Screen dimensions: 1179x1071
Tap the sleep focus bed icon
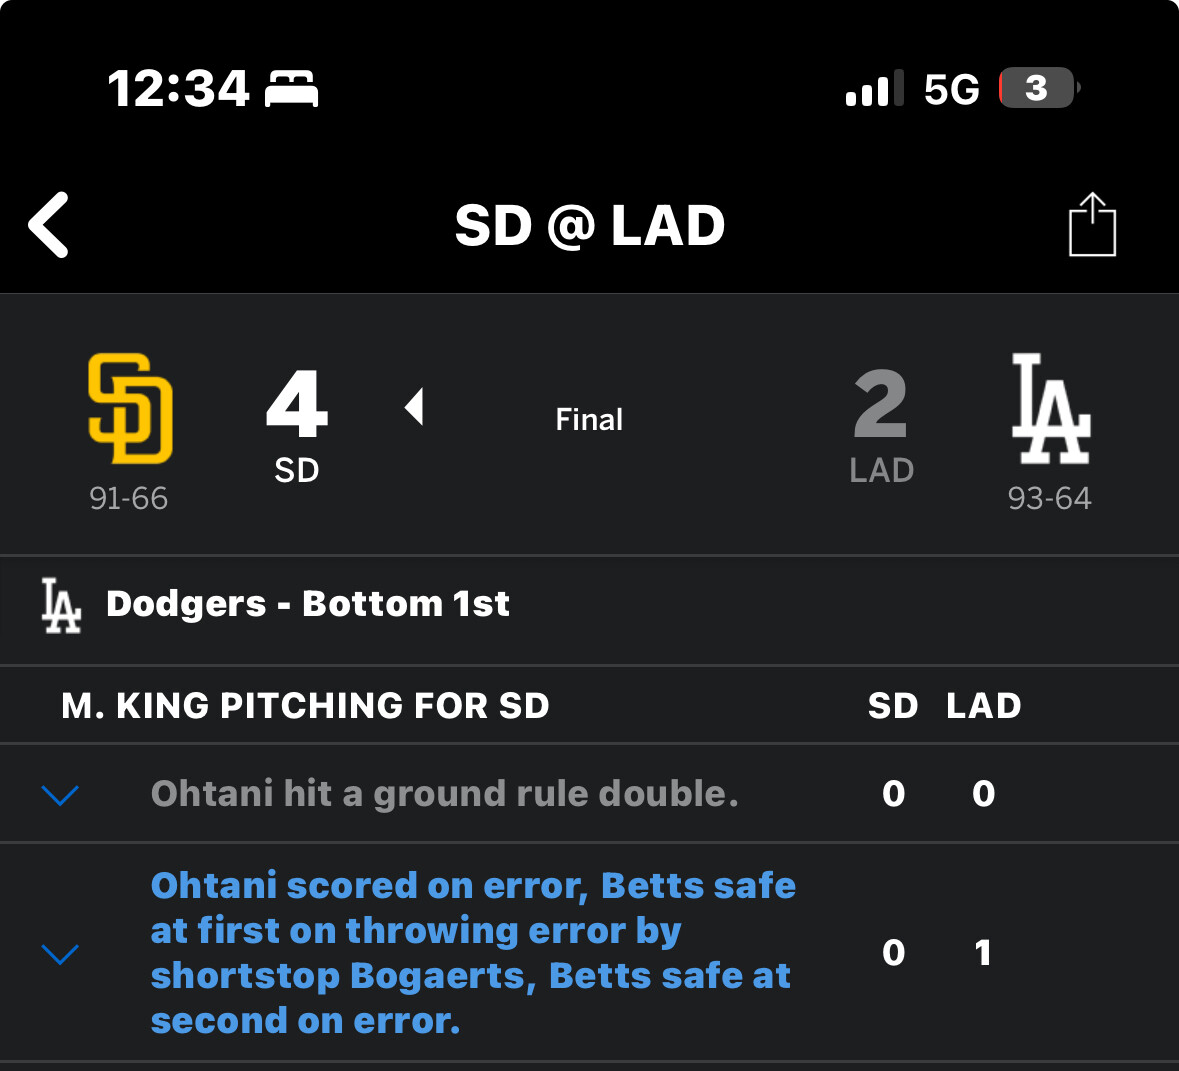[x=291, y=89]
